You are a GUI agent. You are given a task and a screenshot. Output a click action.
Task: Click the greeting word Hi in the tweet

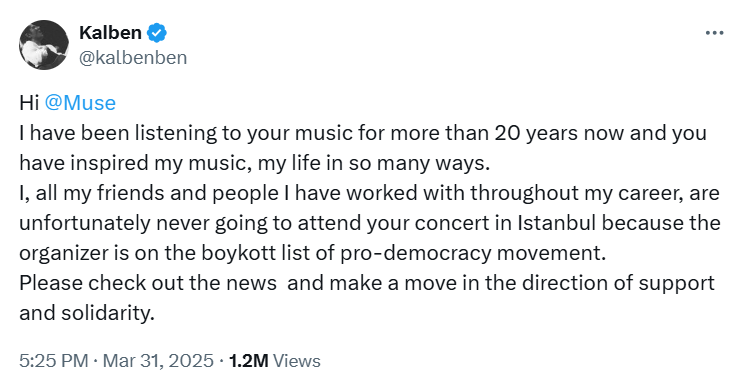tap(29, 103)
